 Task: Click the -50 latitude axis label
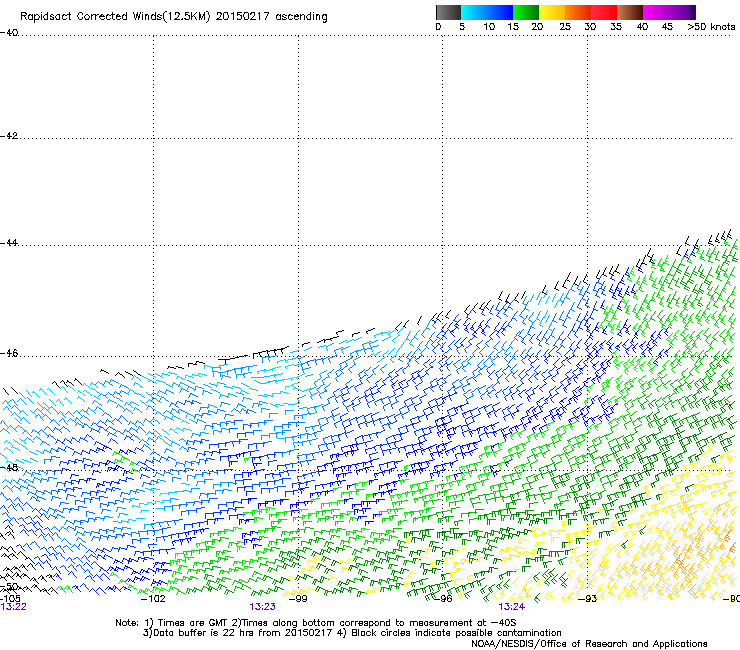[9, 587]
